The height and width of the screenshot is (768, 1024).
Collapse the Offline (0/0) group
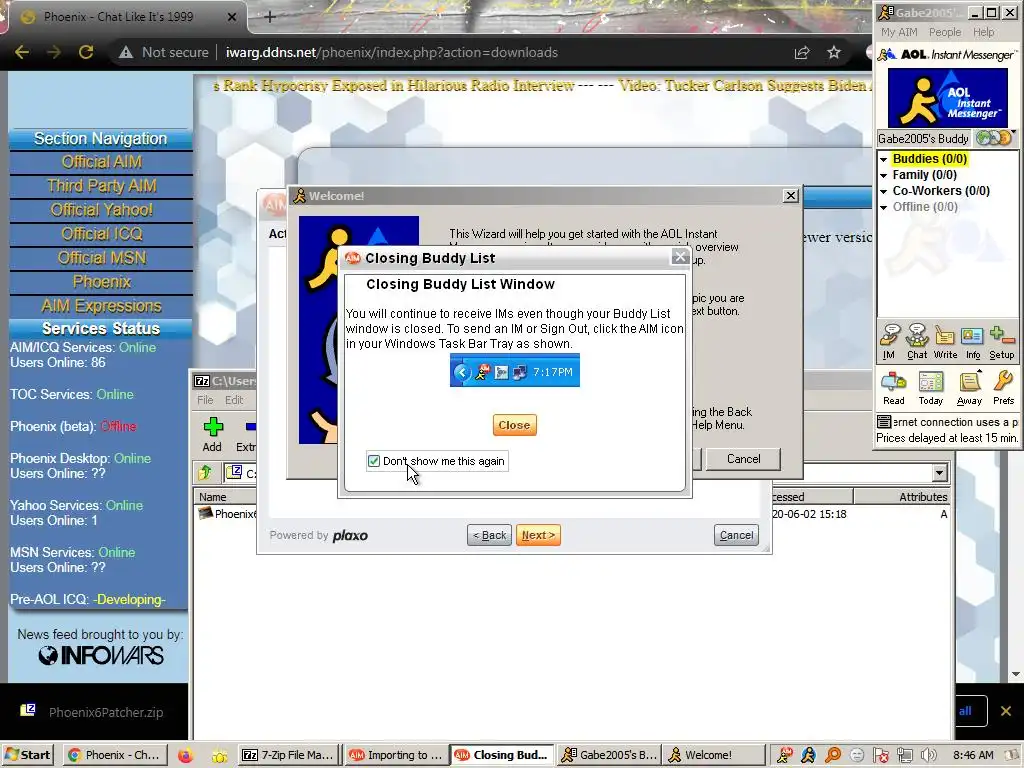pos(884,208)
